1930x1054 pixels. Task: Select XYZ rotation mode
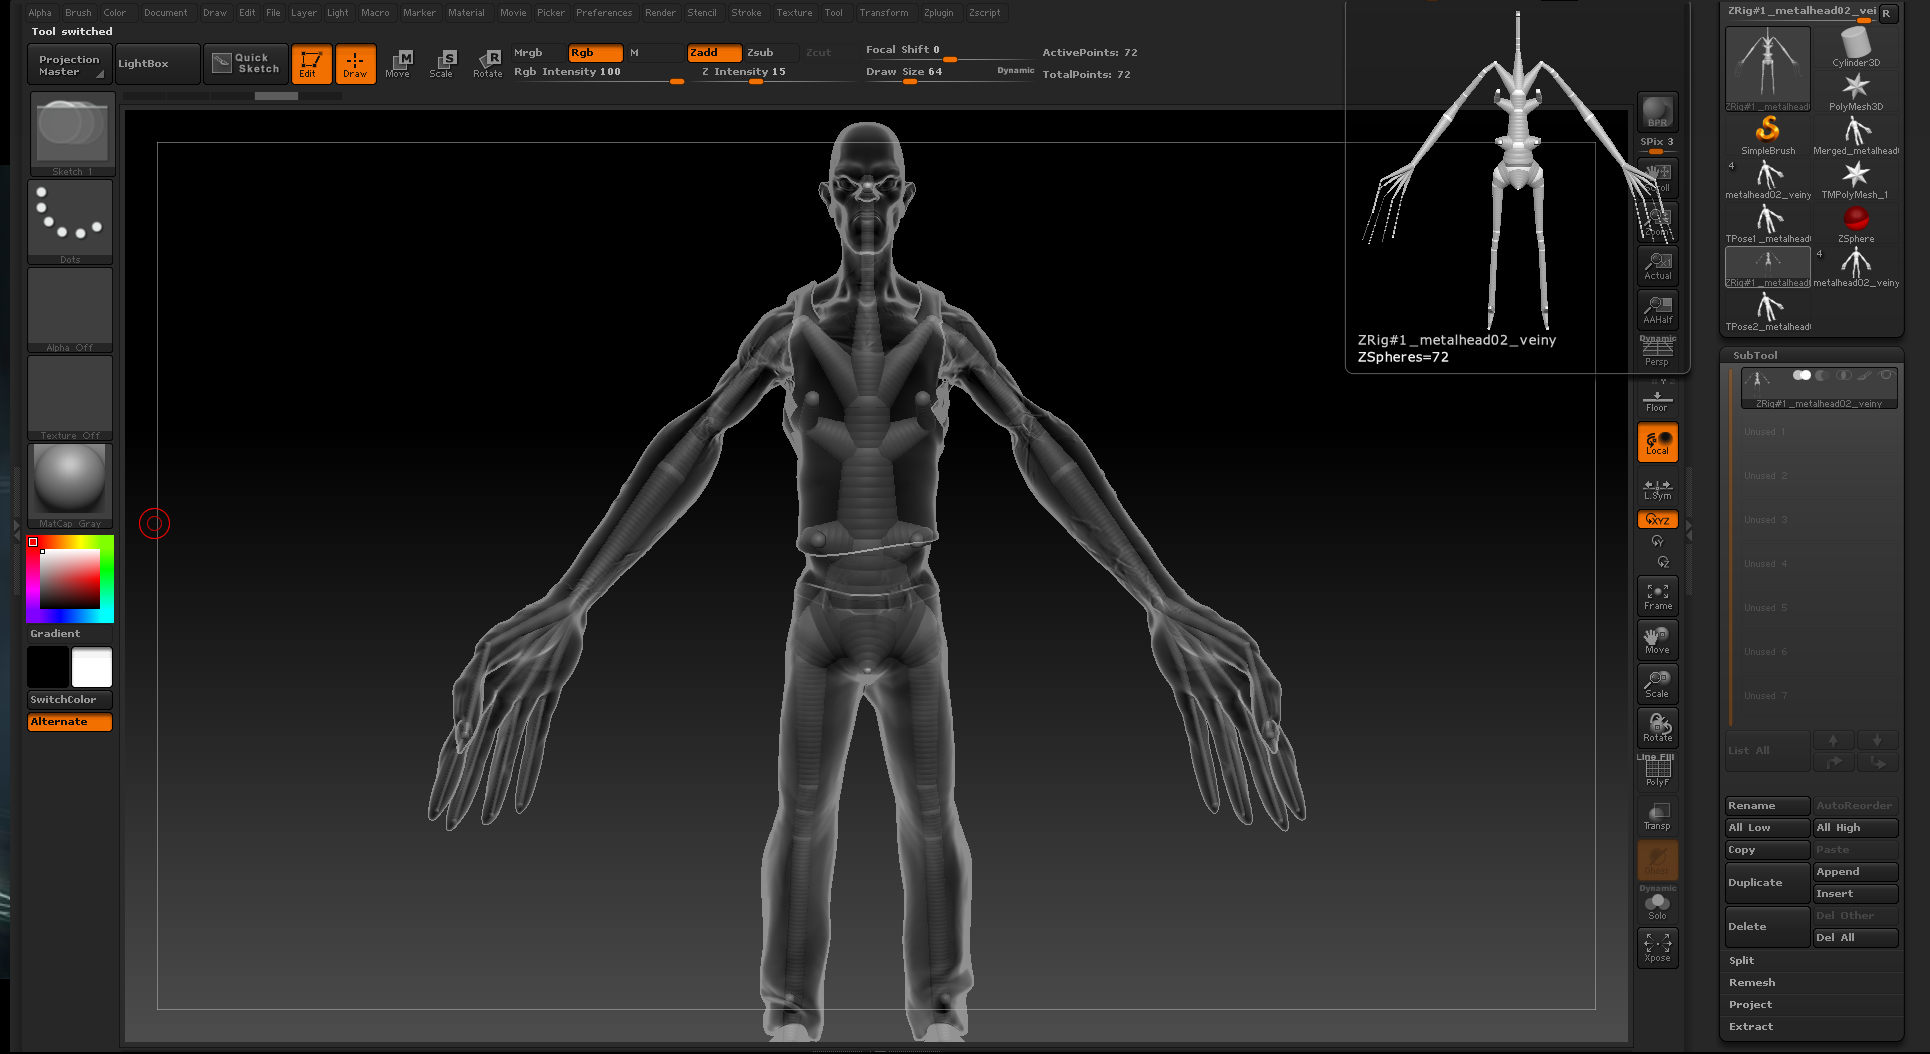click(x=1657, y=519)
